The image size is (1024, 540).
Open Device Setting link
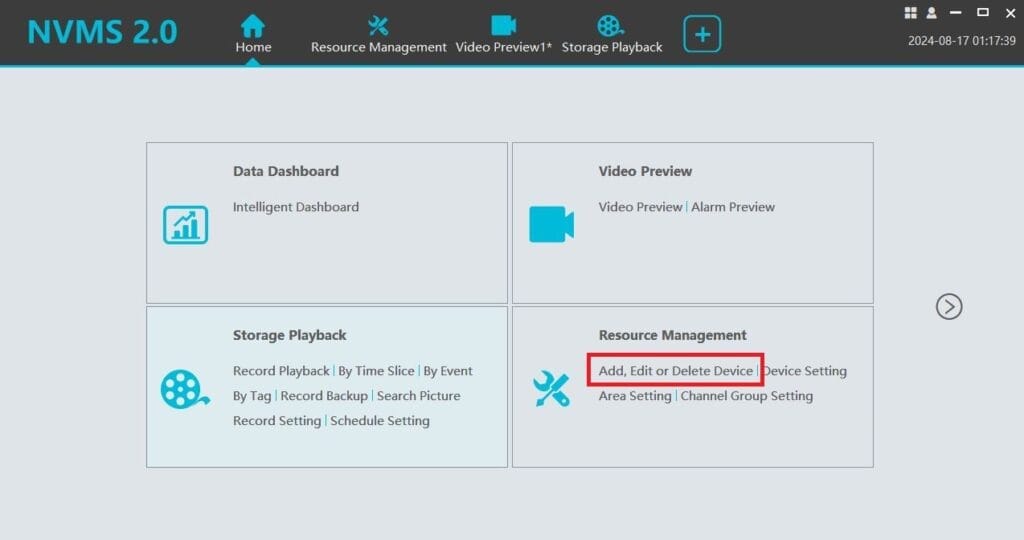coord(805,371)
